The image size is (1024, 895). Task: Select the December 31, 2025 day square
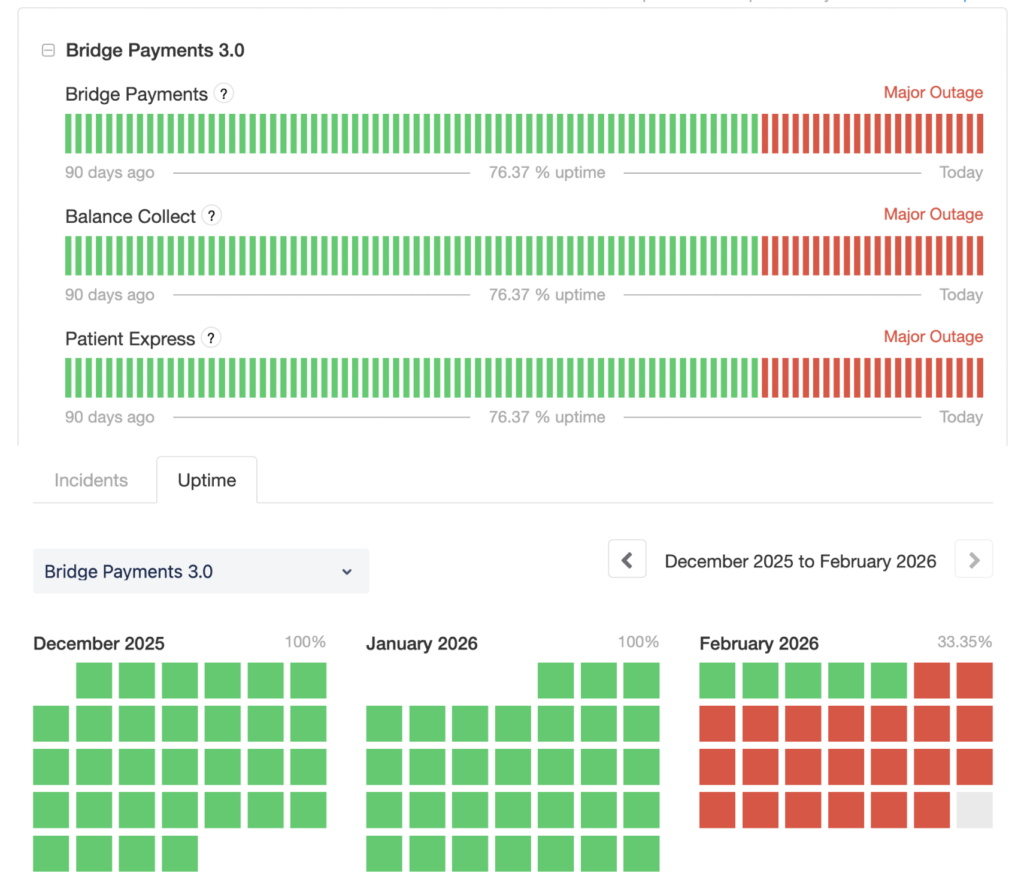click(180, 853)
